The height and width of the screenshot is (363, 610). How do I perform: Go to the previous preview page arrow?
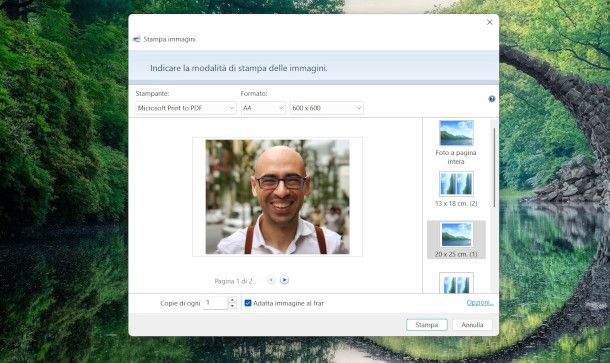click(x=271, y=280)
